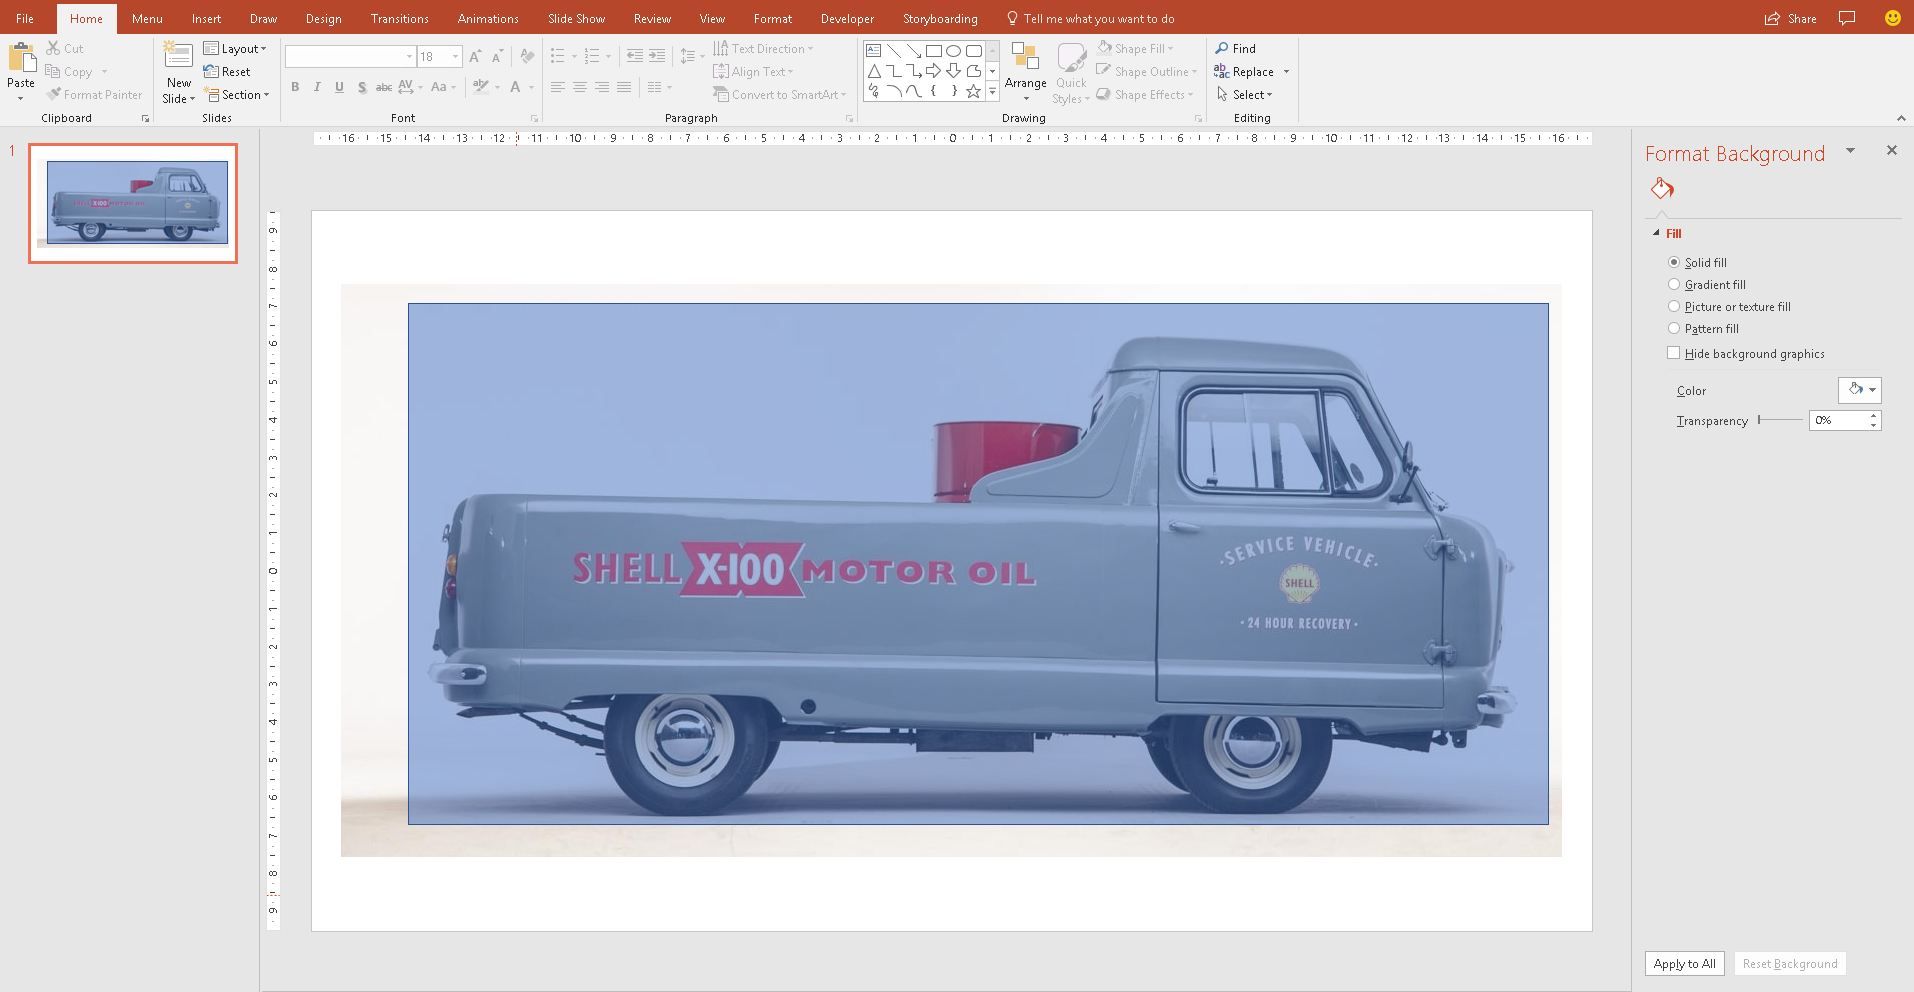Click the Apply to All button
Image resolution: width=1914 pixels, height=992 pixels.
(1684, 963)
